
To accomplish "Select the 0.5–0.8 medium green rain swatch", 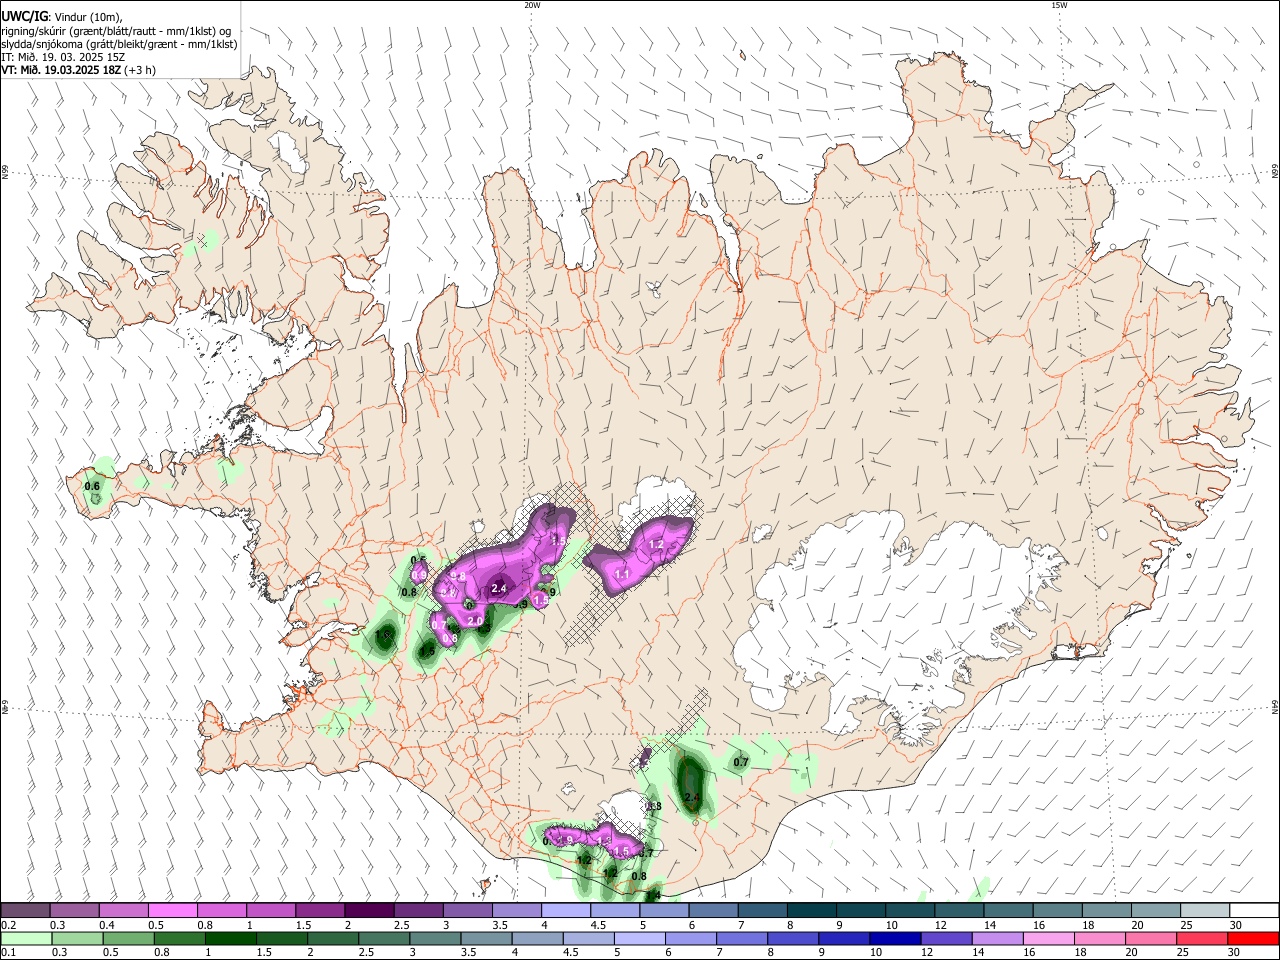I will click(128, 938).
